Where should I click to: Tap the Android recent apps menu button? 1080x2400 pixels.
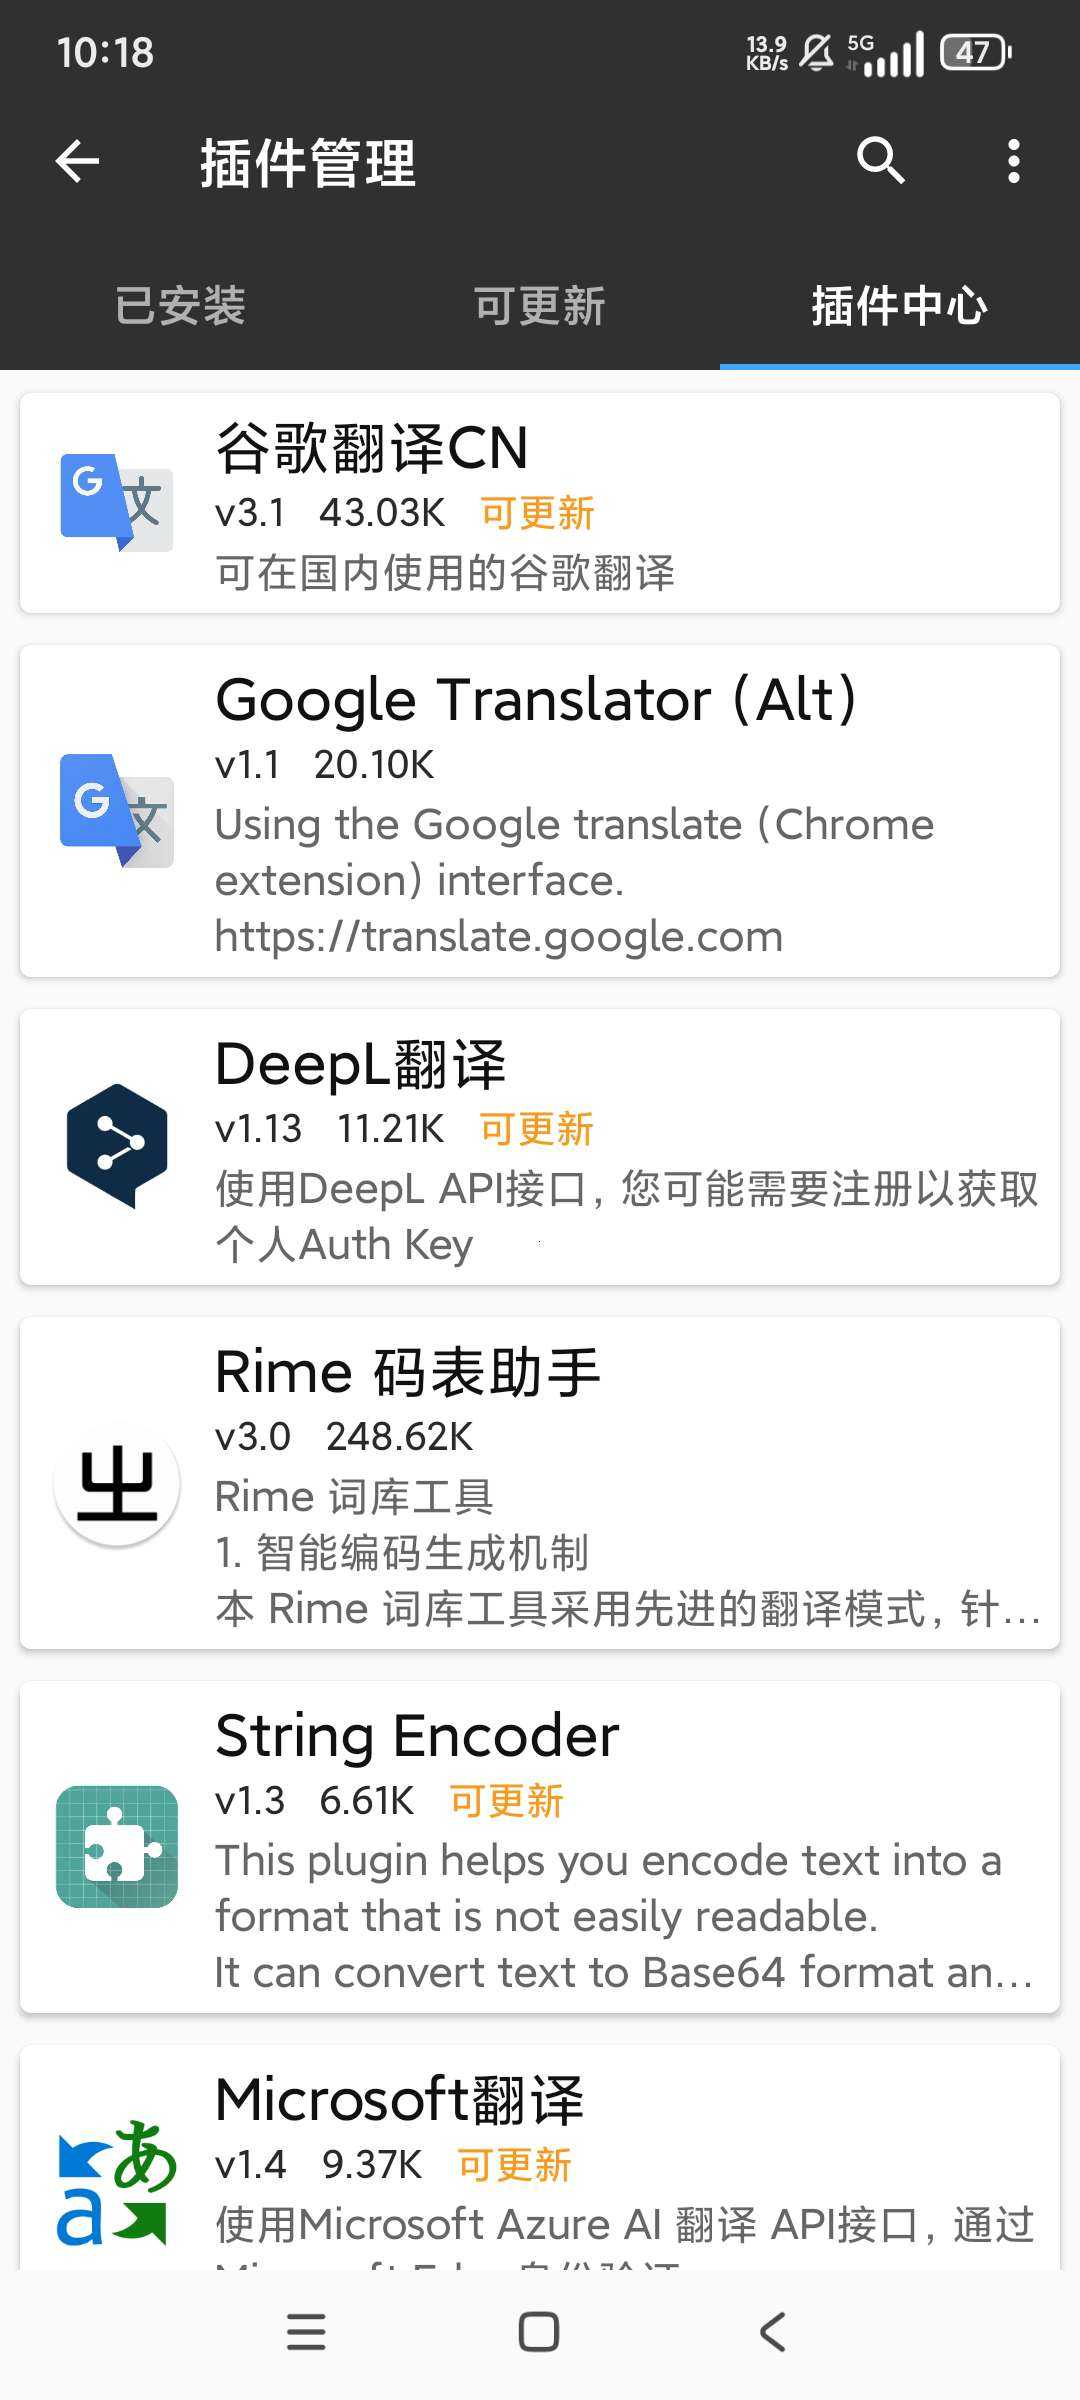click(x=306, y=2332)
